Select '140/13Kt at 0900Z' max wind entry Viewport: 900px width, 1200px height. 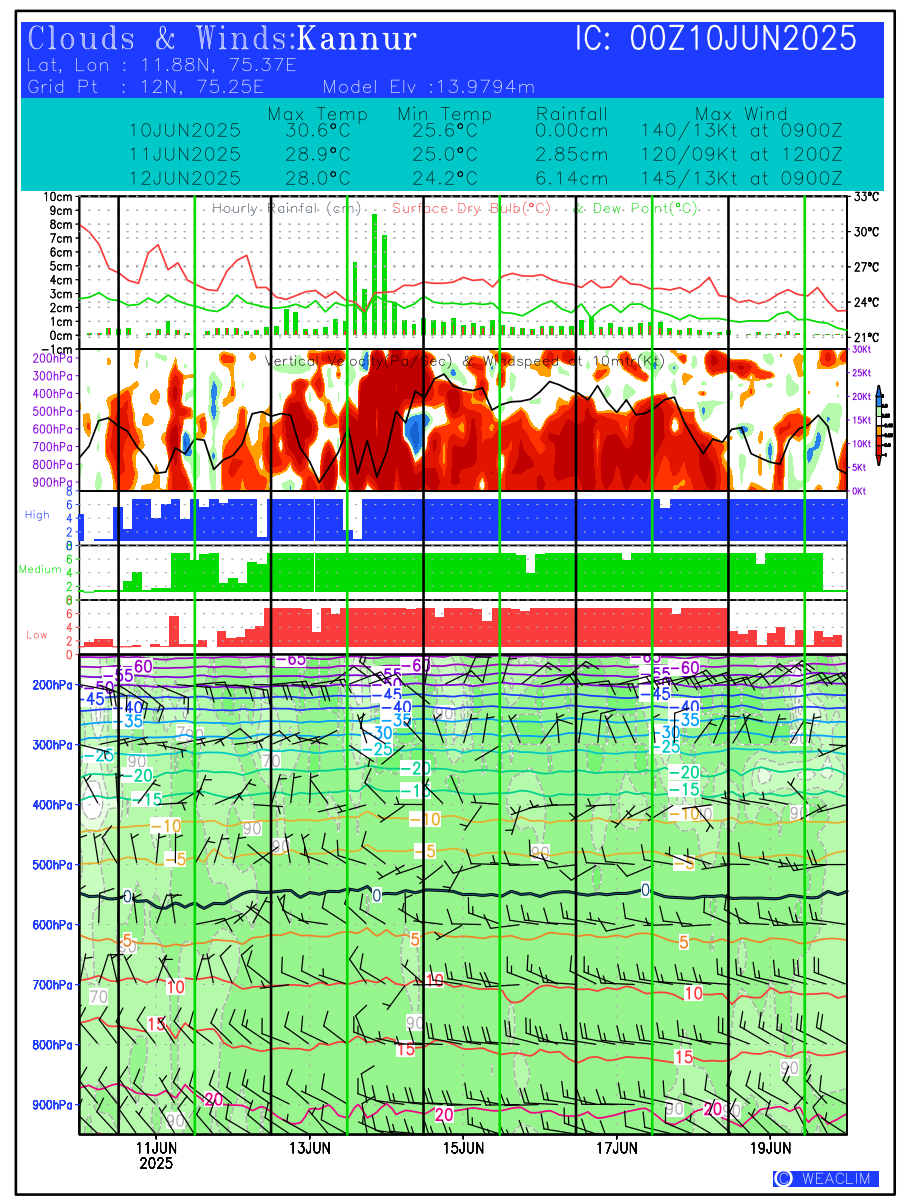(742, 131)
